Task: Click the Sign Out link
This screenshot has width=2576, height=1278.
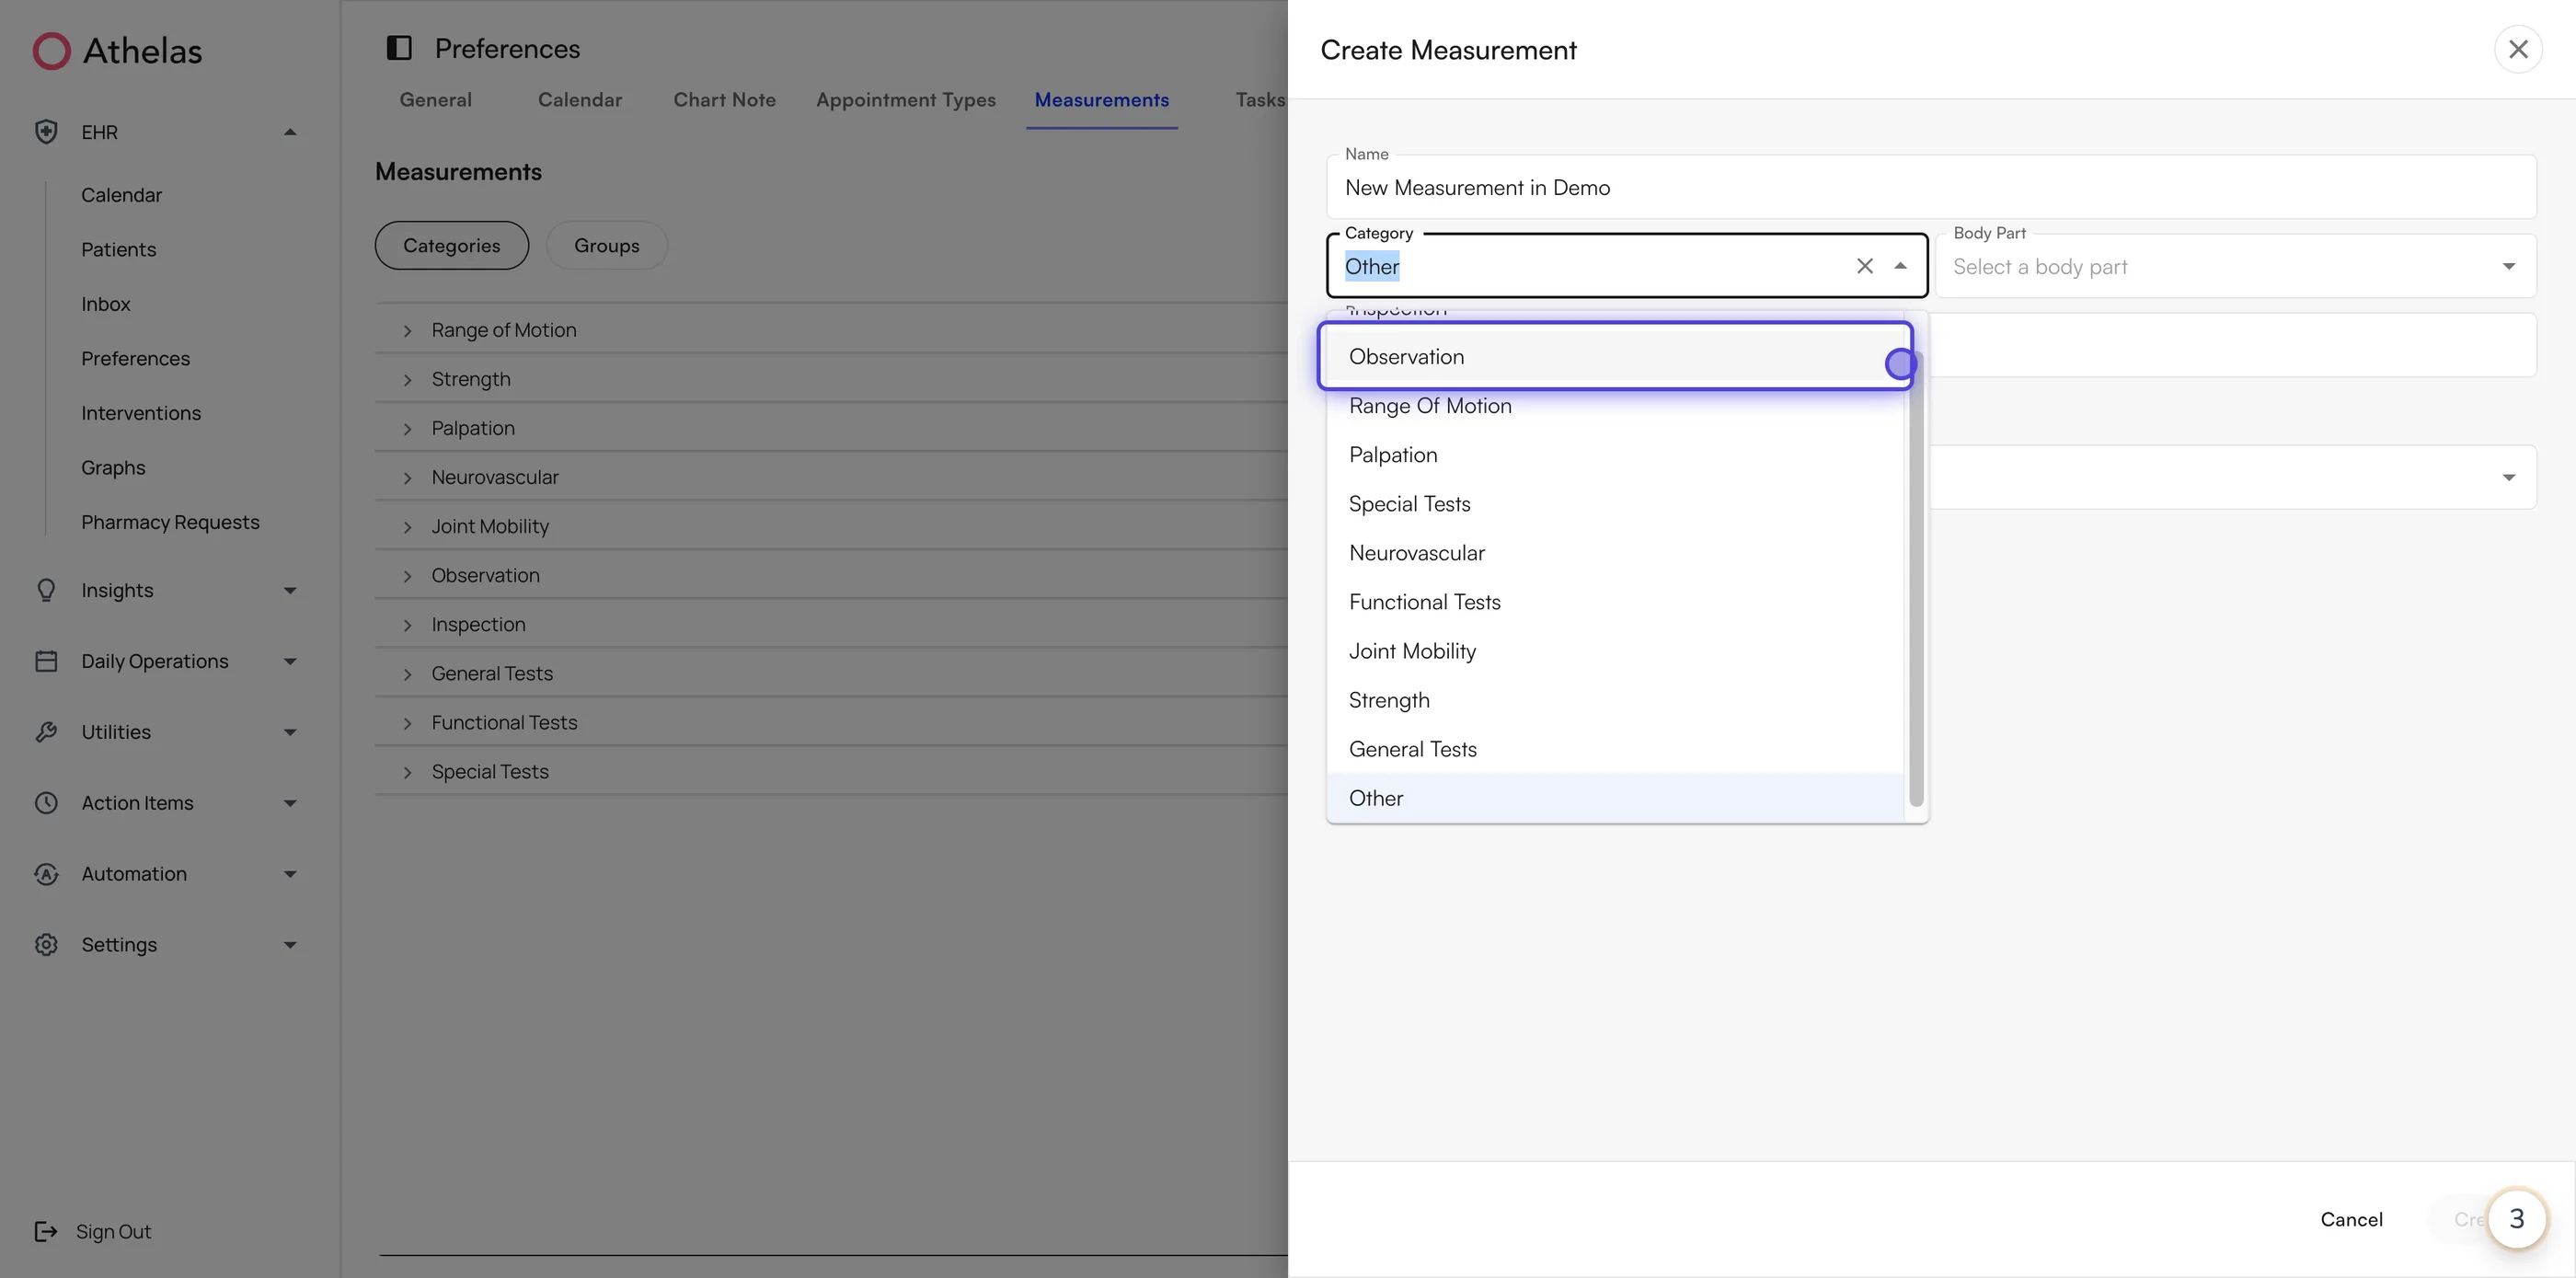Action: [x=113, y=1231]
